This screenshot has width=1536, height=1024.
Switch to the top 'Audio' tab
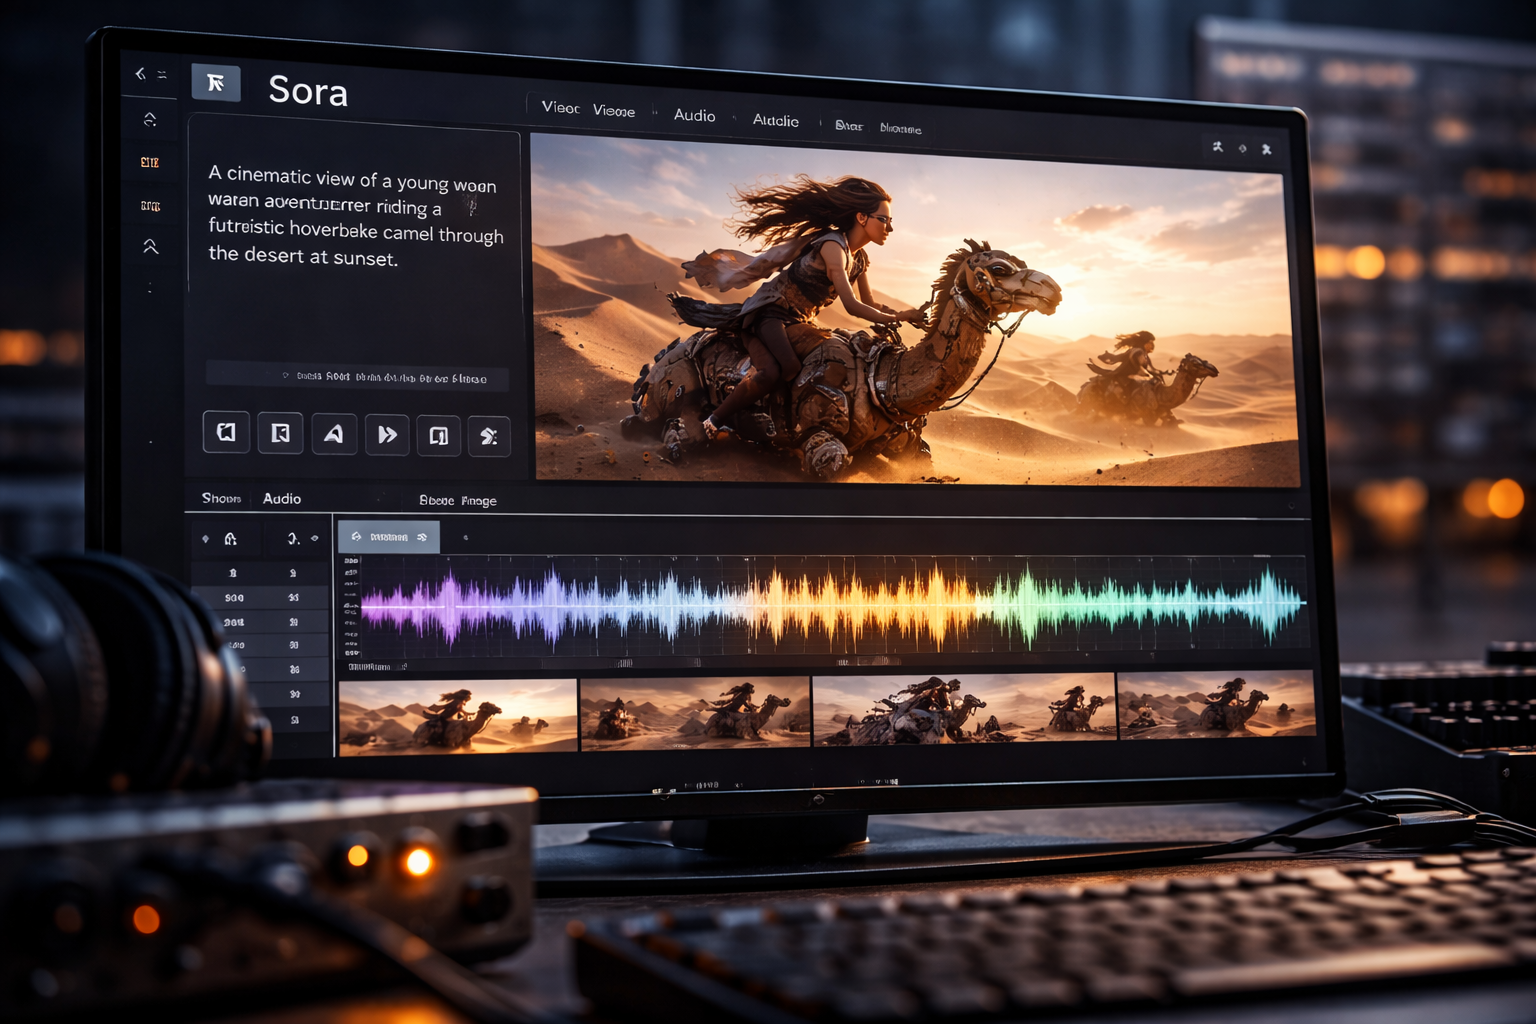pos(694,116)
